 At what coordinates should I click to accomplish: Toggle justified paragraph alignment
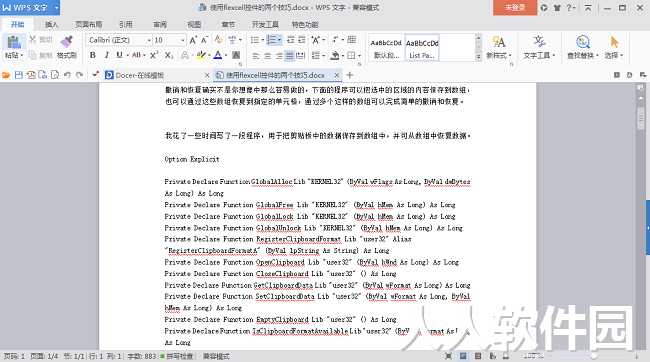click(x=290, y=56)
